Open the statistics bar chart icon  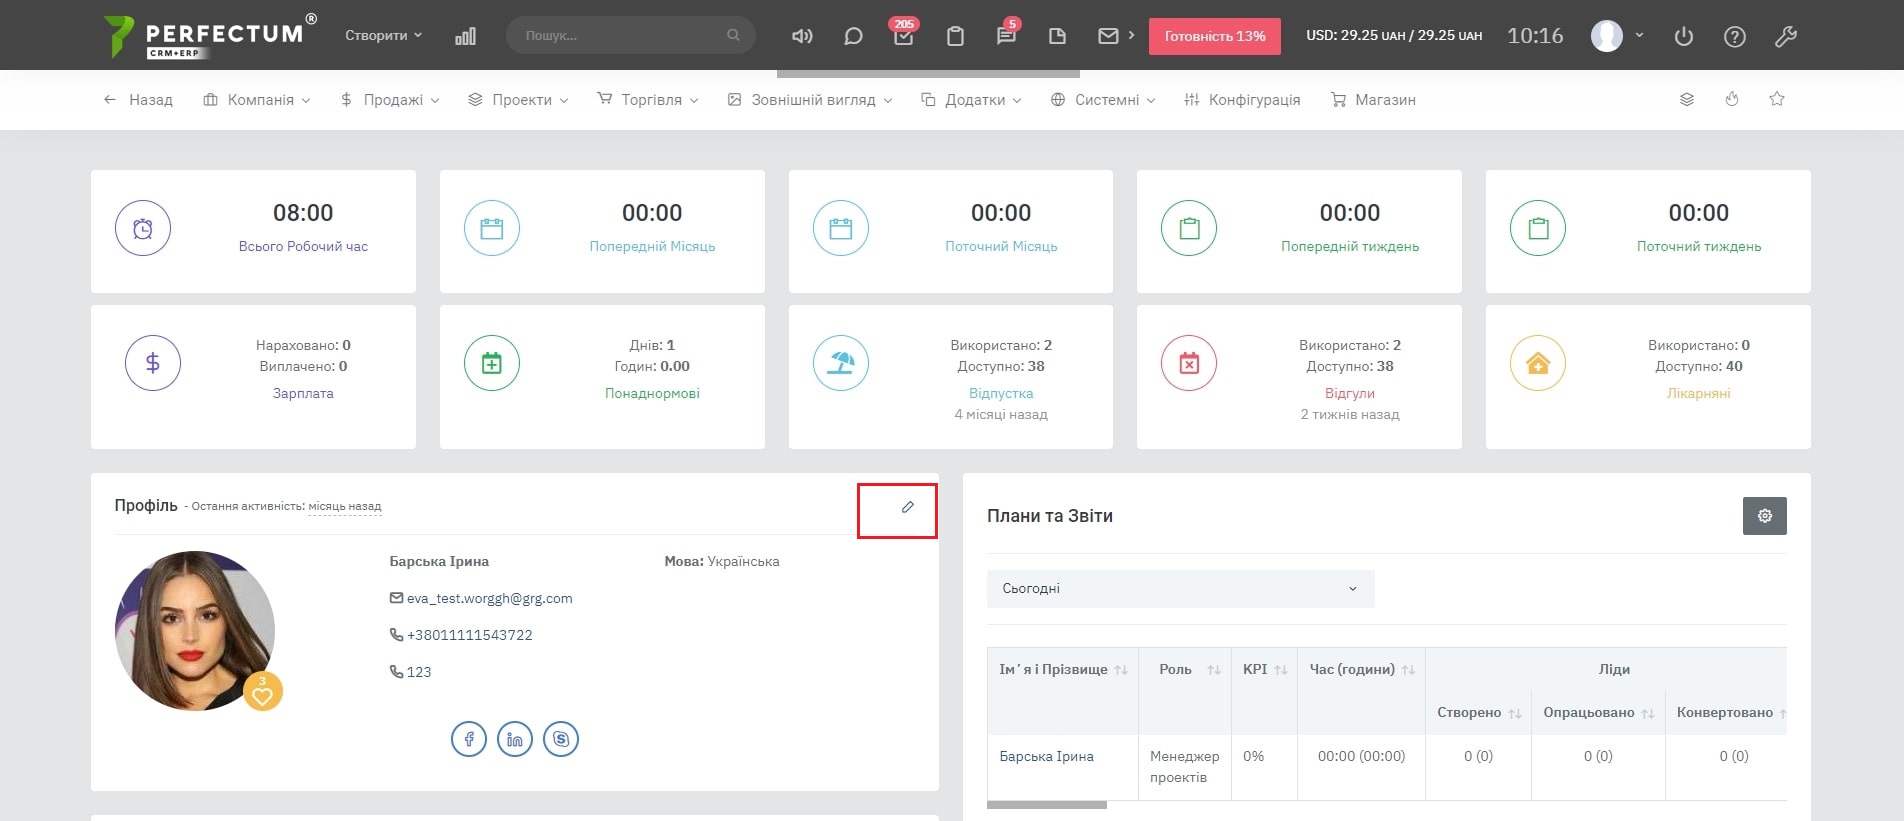click(465, 36)
